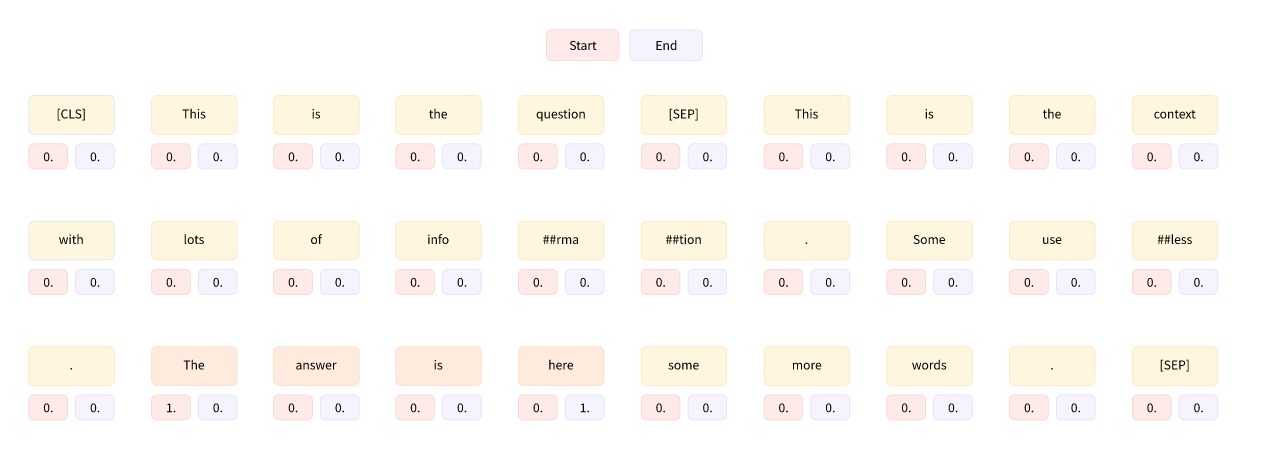Screen dimensions: 1271x465
Task: Click the start value under [CLS]
Action: (x=48, y=156)
